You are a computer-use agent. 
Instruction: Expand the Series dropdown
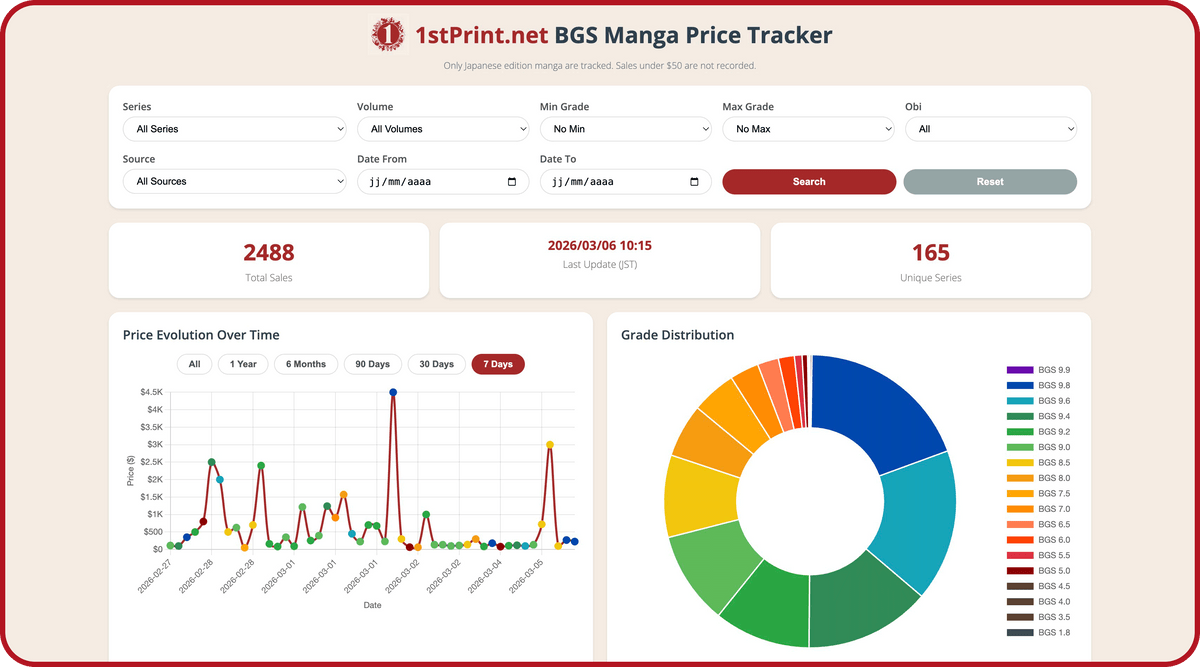tap(234, 129)
